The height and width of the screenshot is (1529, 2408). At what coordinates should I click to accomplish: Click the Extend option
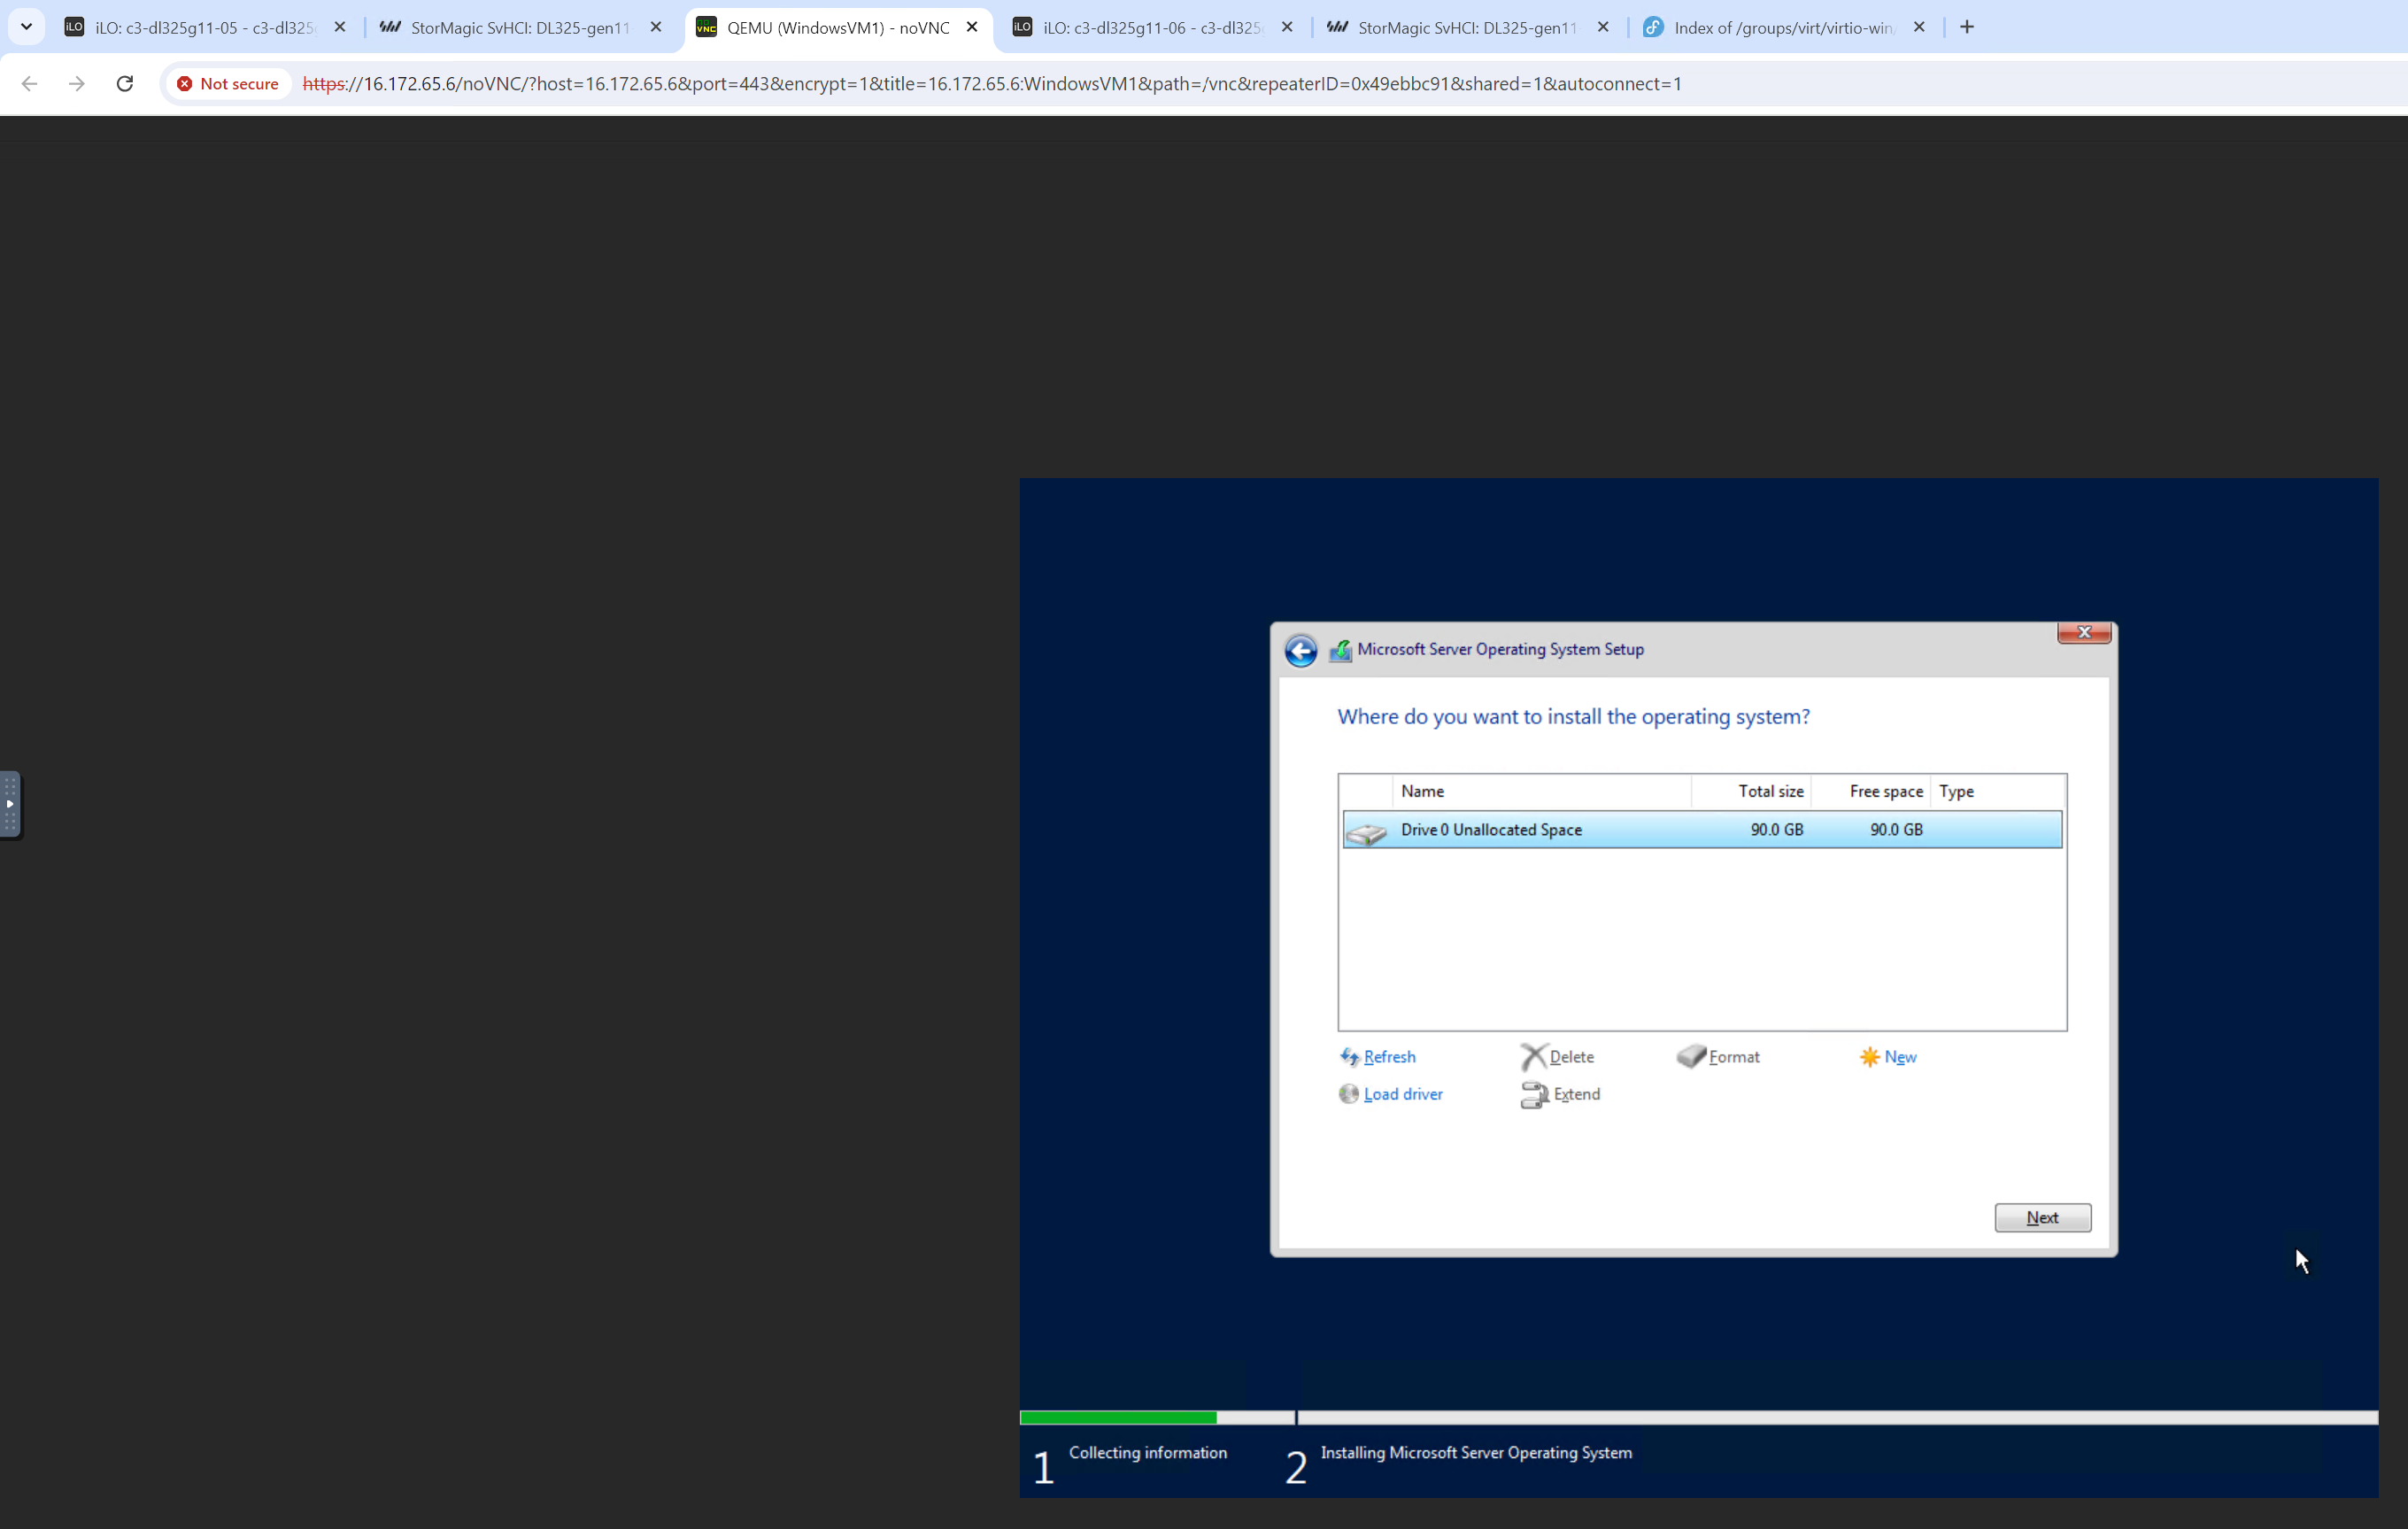(1576, 1094)
